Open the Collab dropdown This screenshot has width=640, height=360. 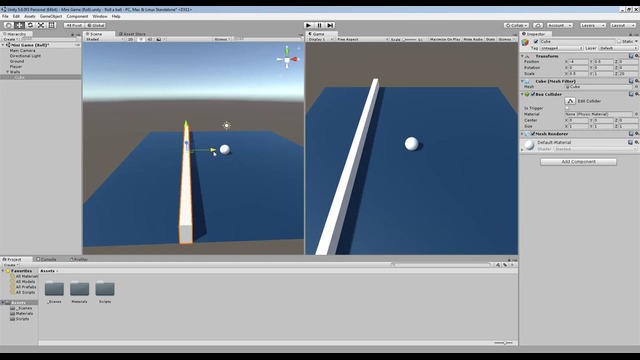tap(516, 25)
